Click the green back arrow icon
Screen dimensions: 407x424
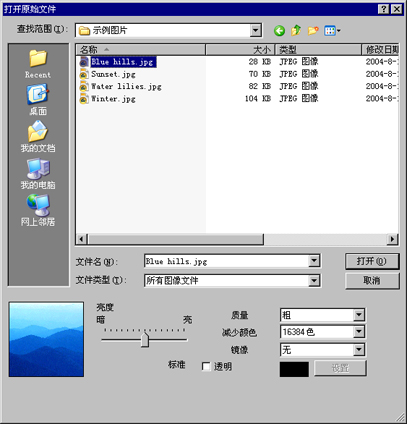(x=279, y=31)
